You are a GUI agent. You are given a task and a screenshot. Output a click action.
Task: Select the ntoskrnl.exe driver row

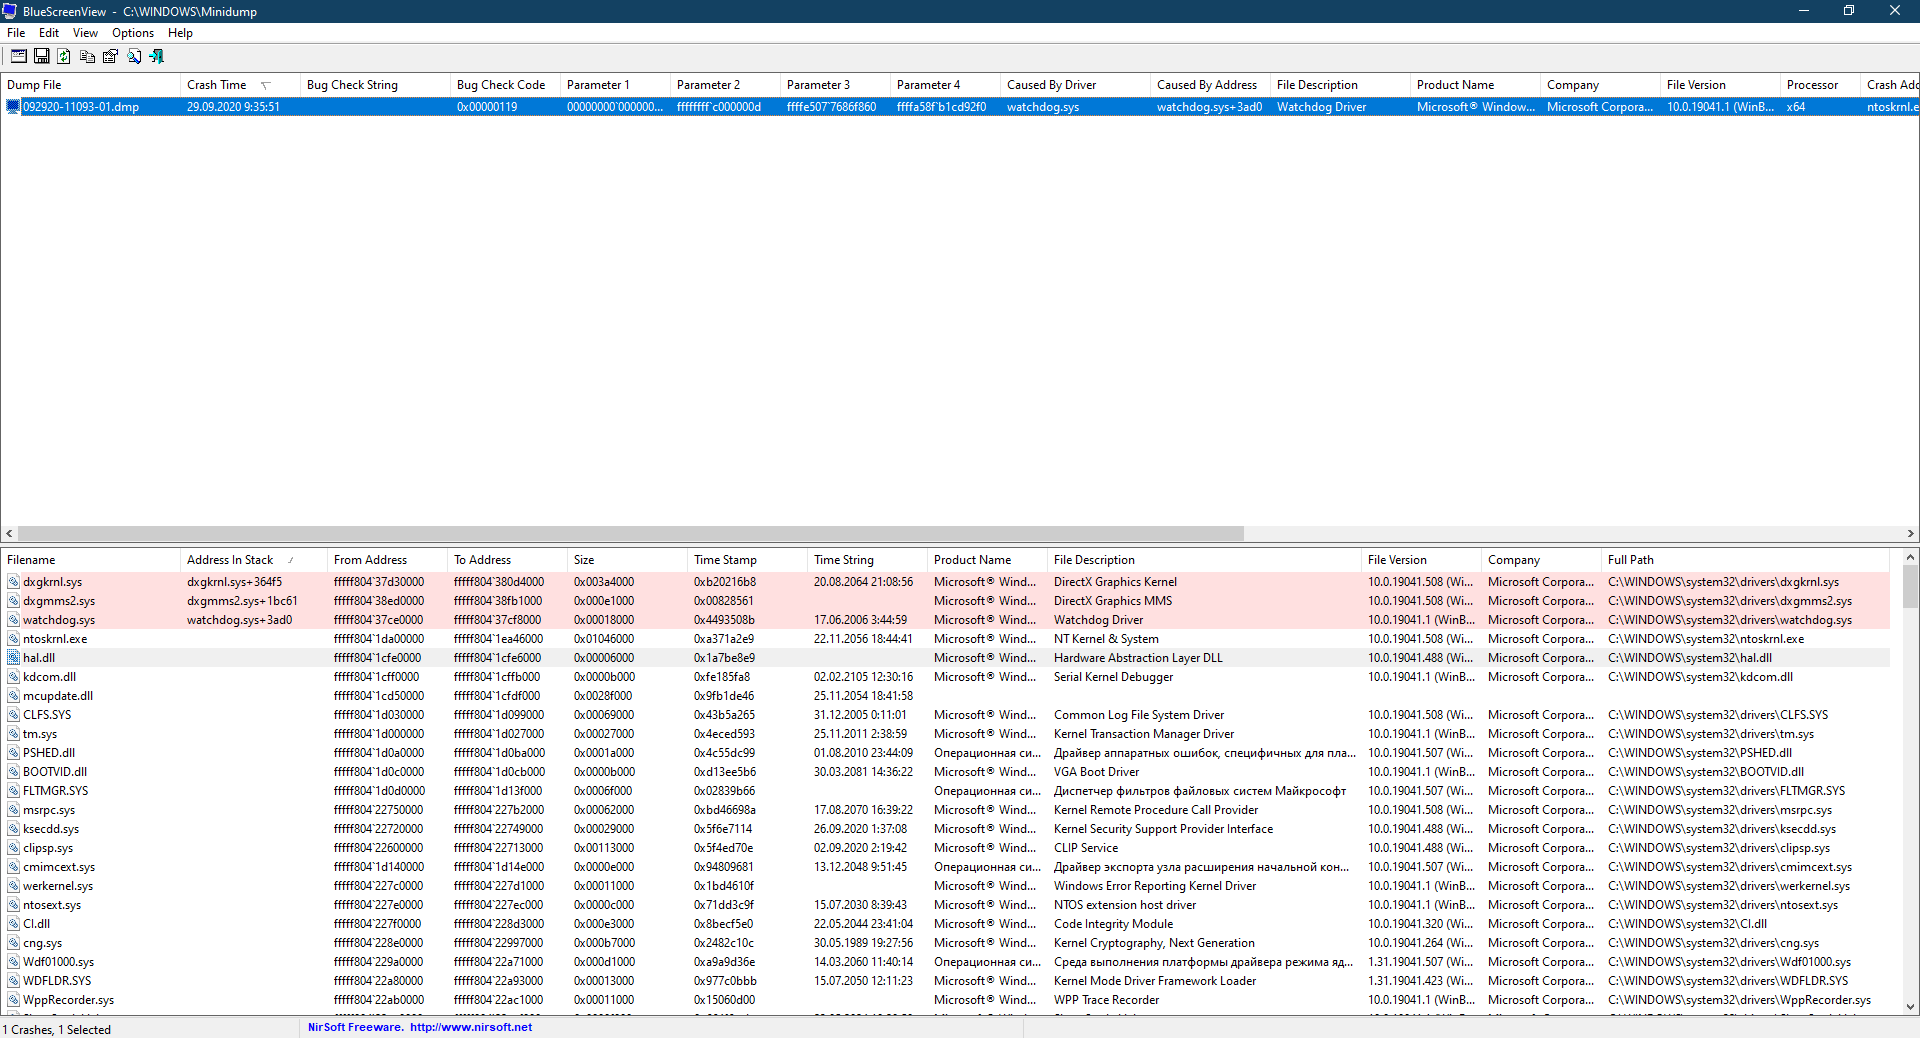[x=55, y=639]
